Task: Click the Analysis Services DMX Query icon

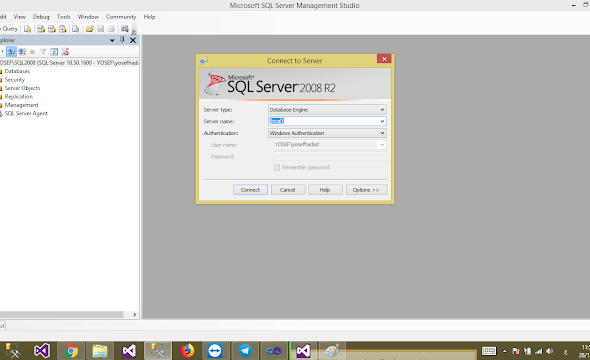Action: [x=52, y=29]
